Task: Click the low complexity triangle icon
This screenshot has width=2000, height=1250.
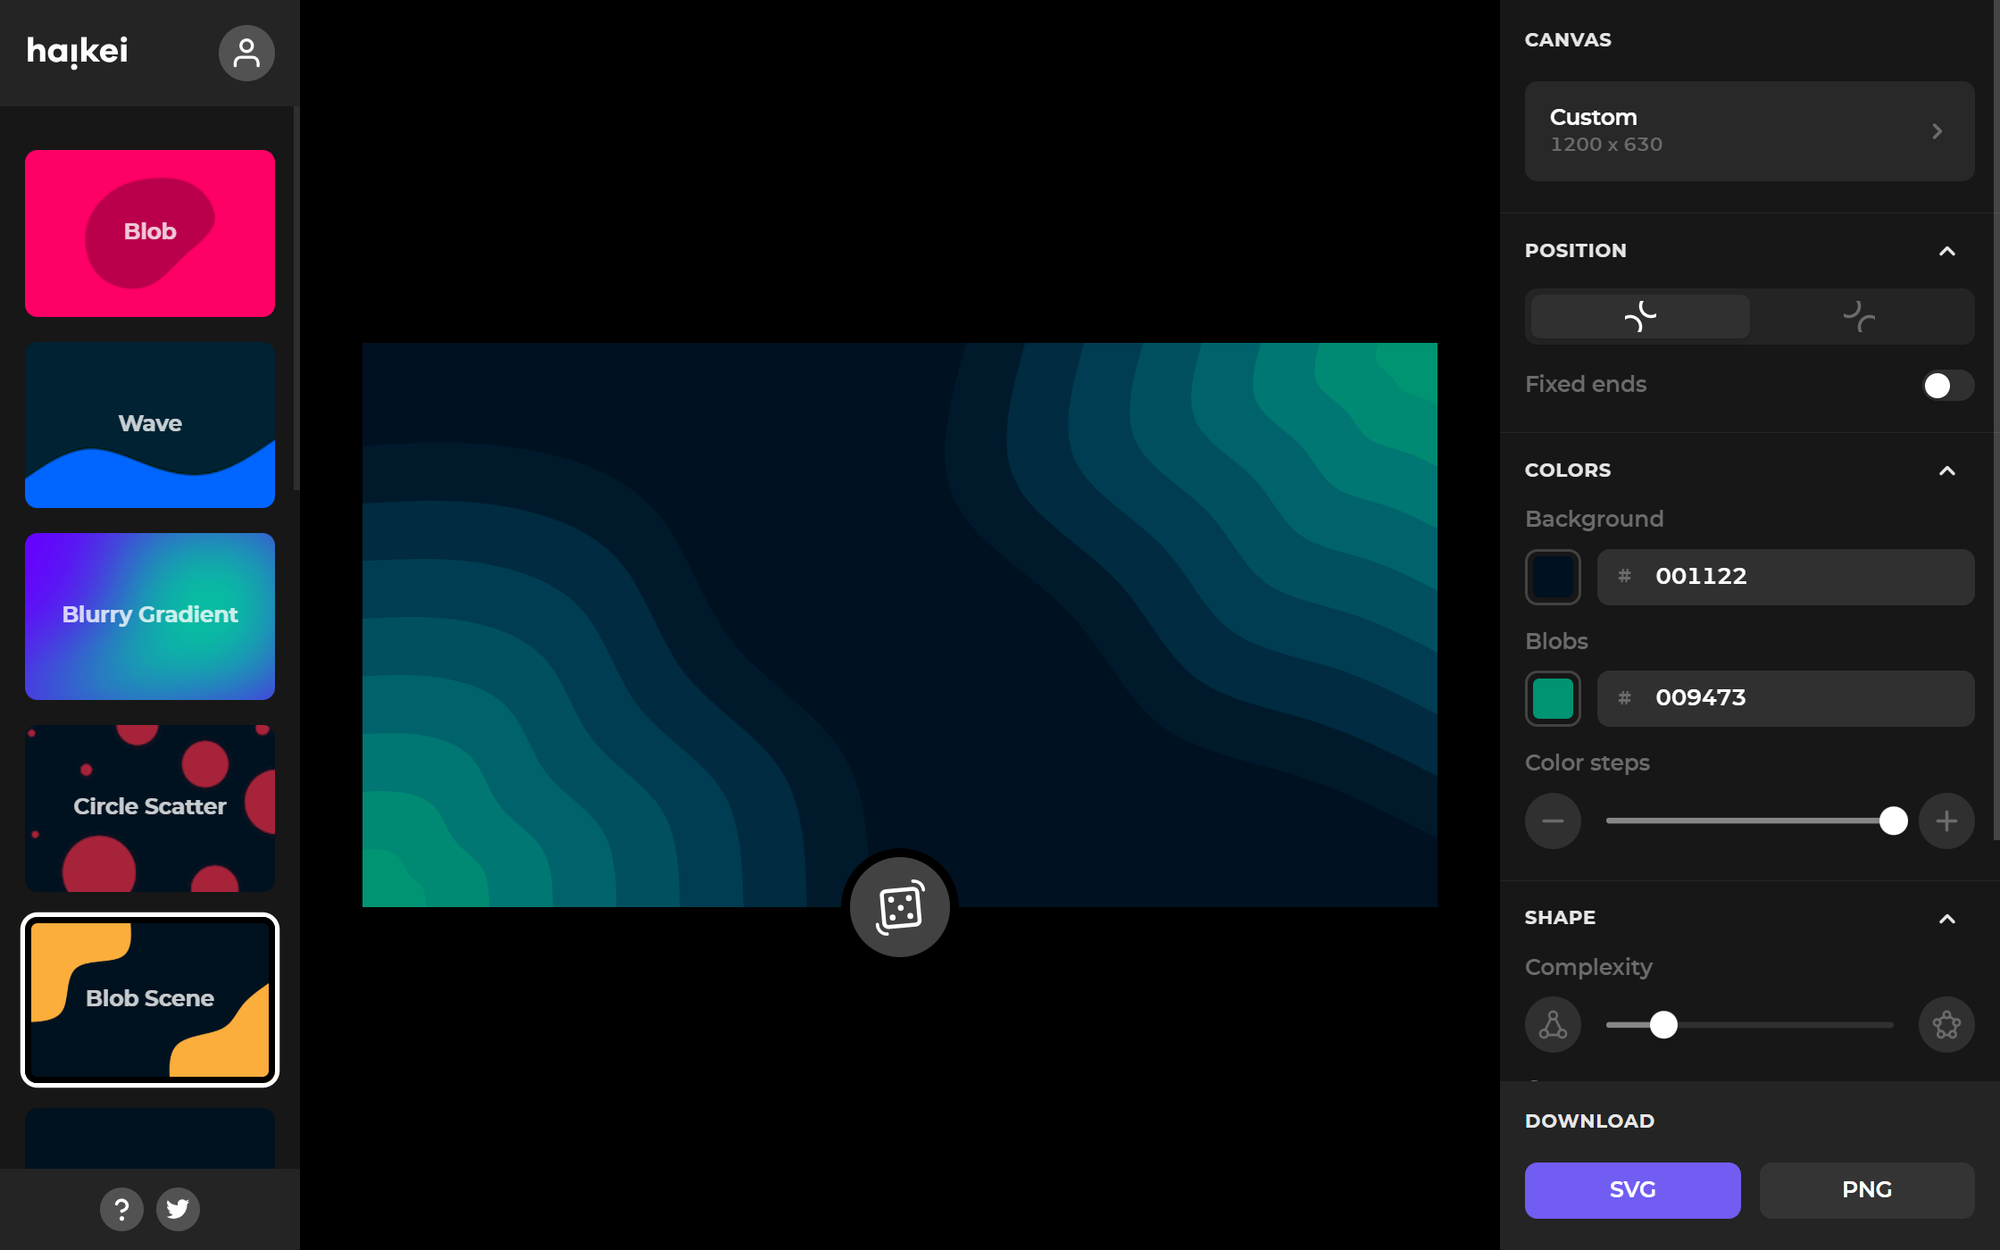Action: 1552,1025
